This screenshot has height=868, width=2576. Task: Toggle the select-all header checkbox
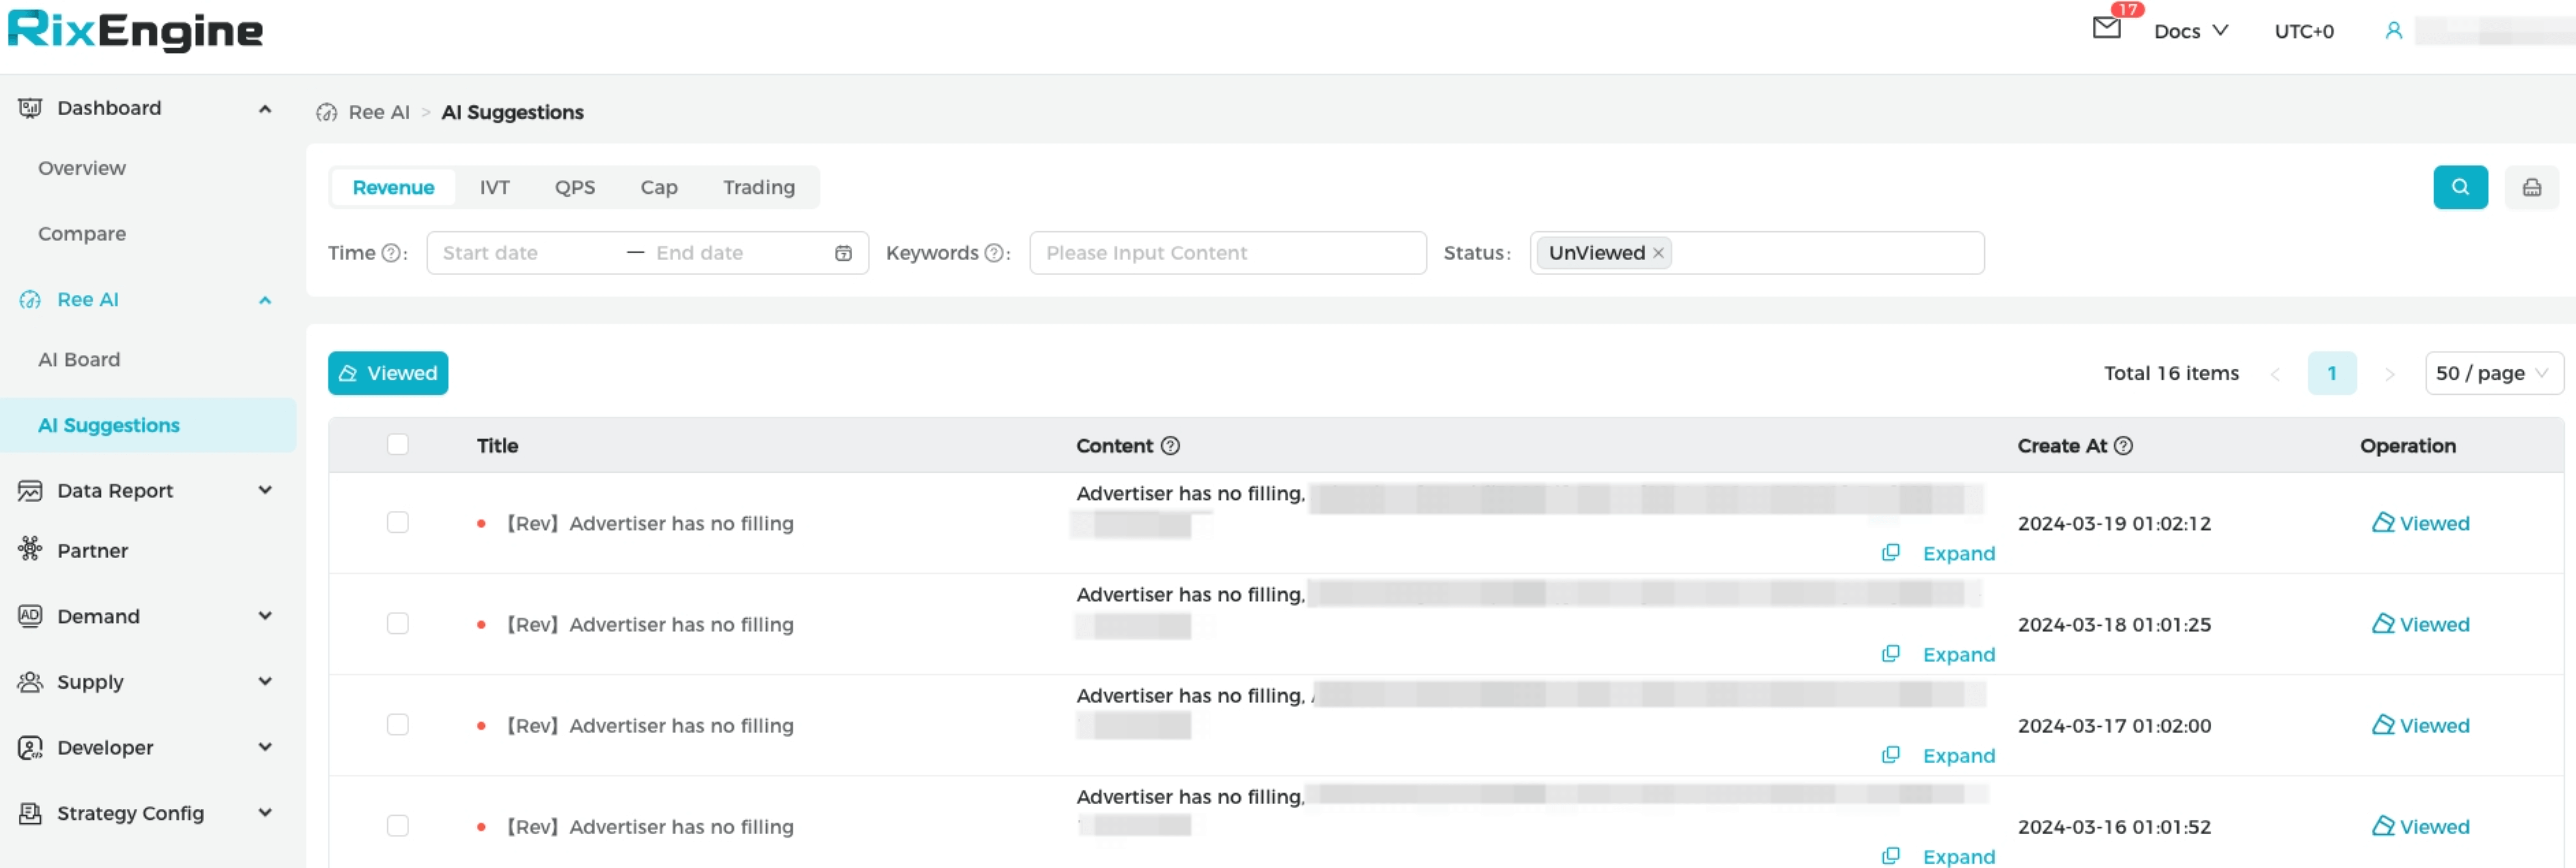398,444
